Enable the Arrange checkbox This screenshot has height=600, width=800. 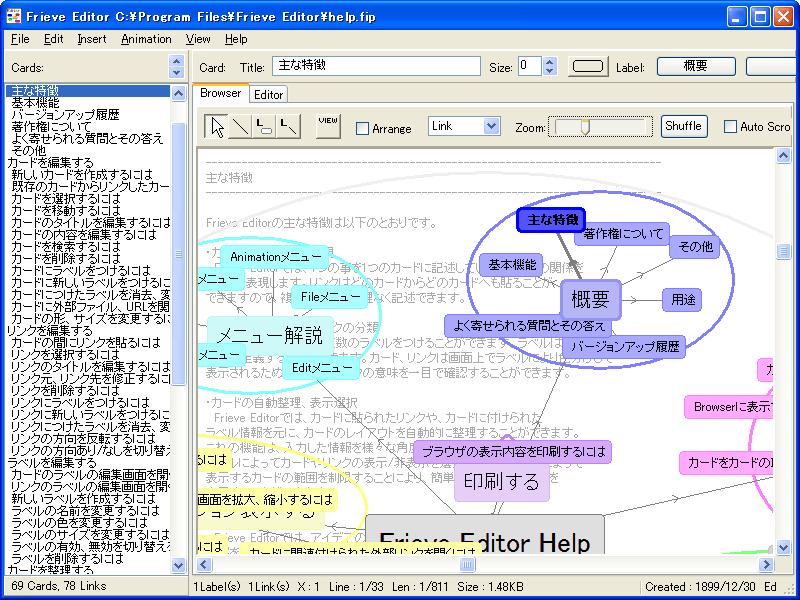(362, 128)
